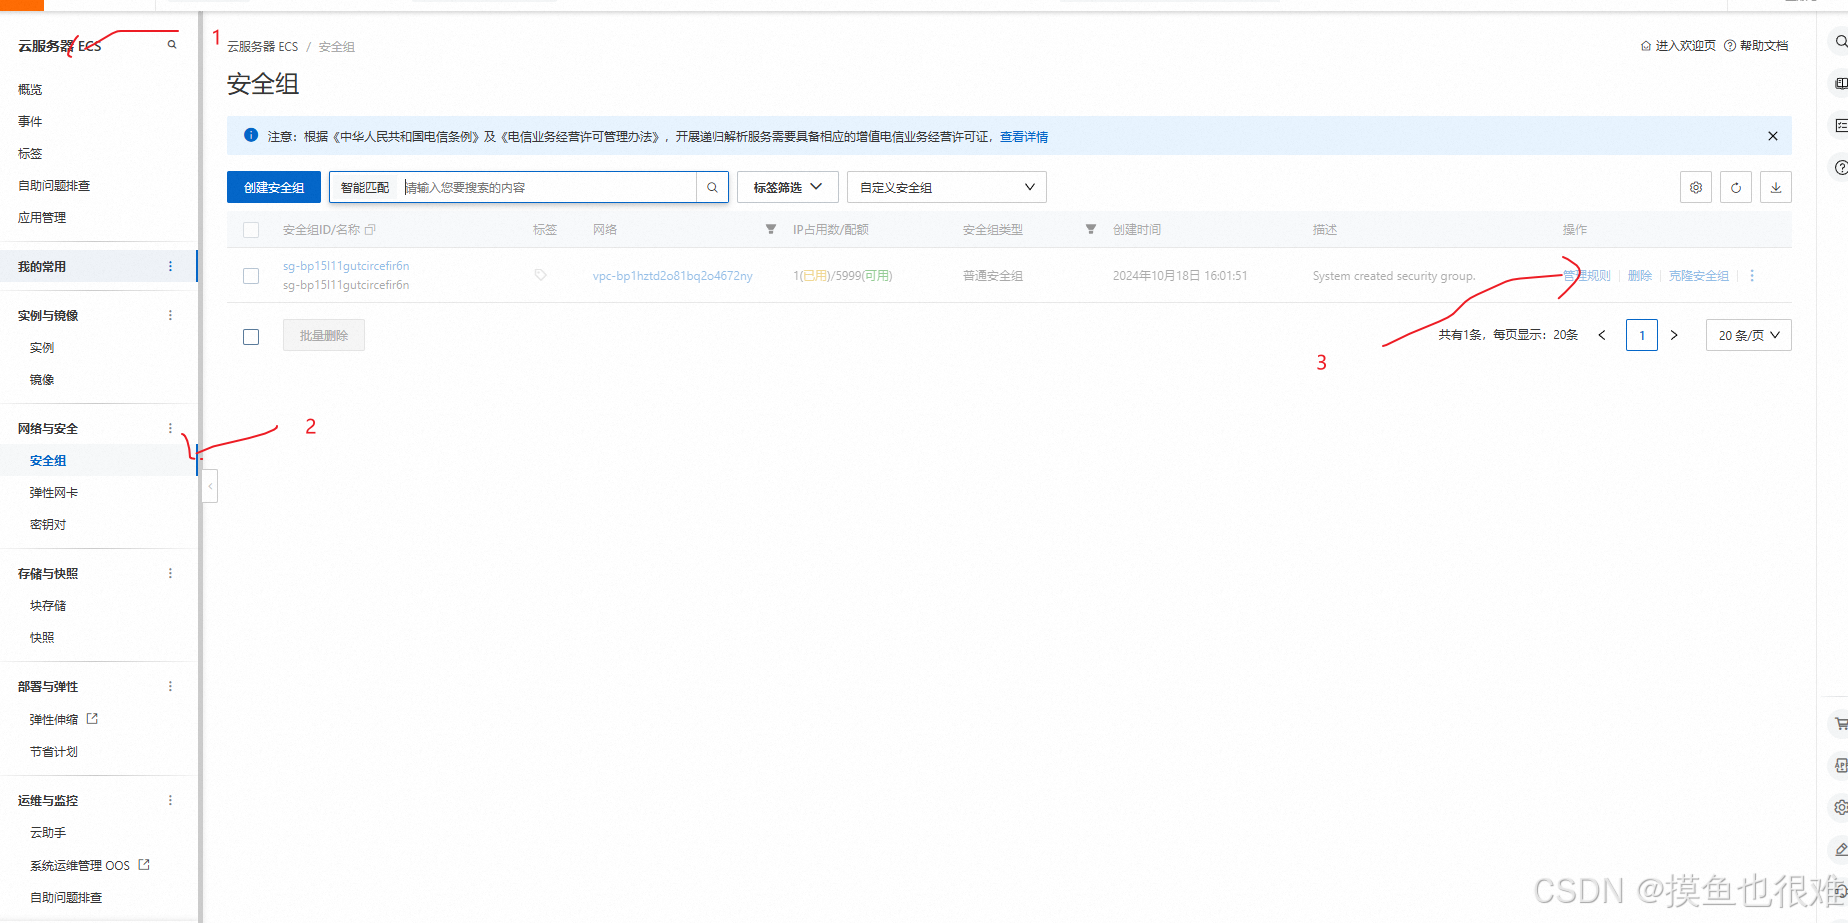This screenshot has height=923, width=1848.
Task: Open options menu for 部署与弹性
Action: point(170,686)
